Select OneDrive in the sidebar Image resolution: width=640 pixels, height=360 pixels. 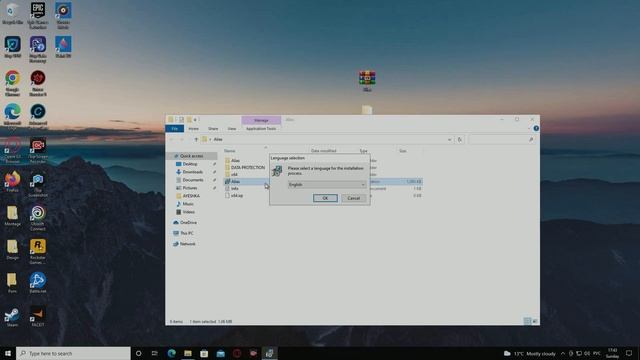point(188,222)
